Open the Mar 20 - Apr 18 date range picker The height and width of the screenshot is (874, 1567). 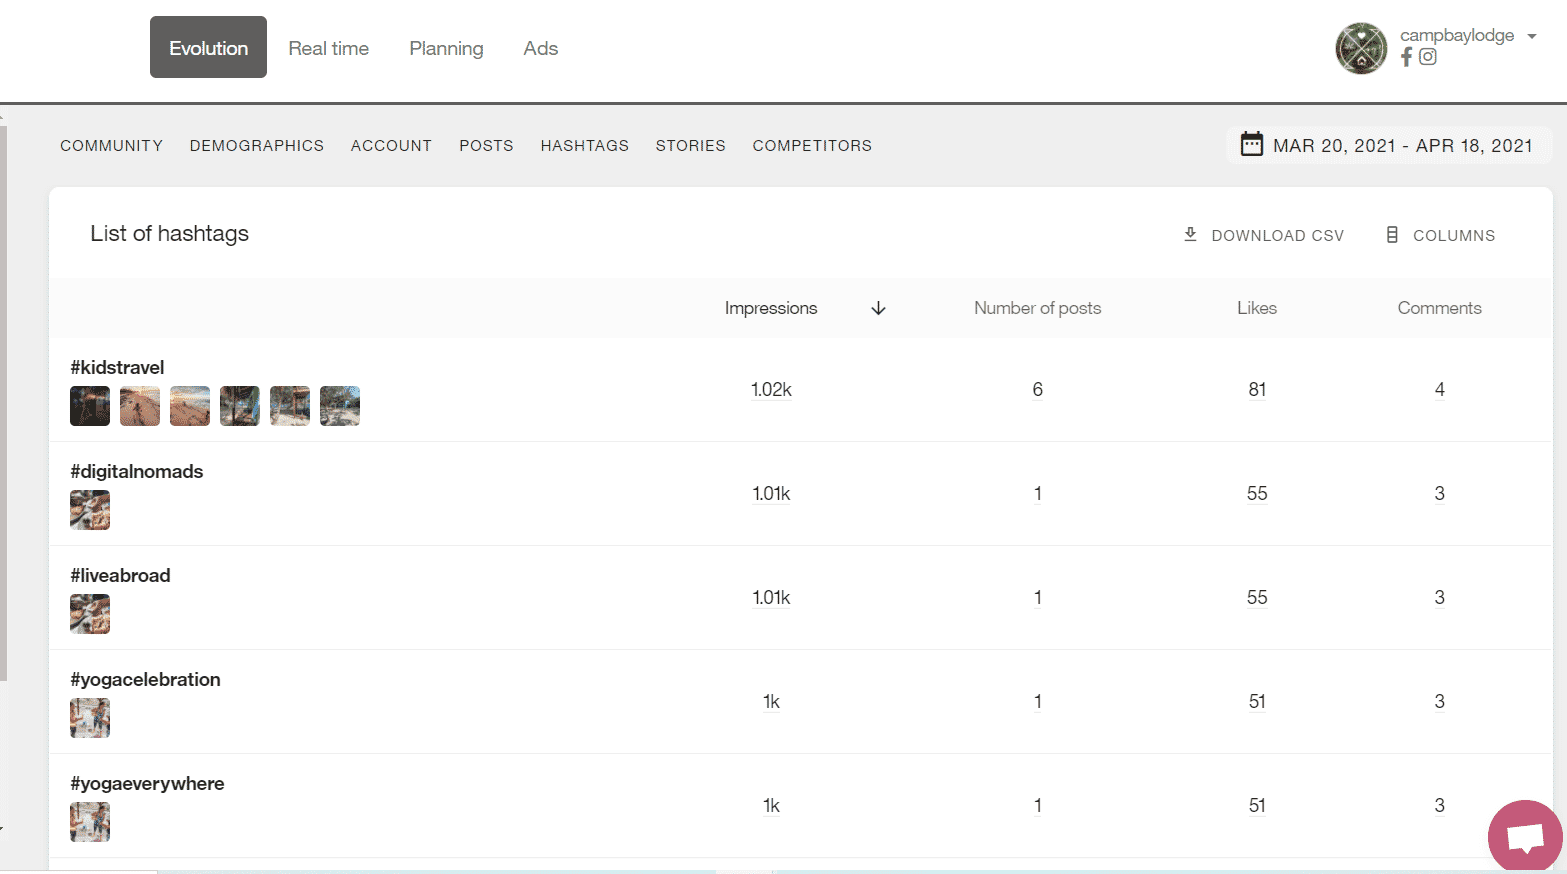pos(1389,145)
